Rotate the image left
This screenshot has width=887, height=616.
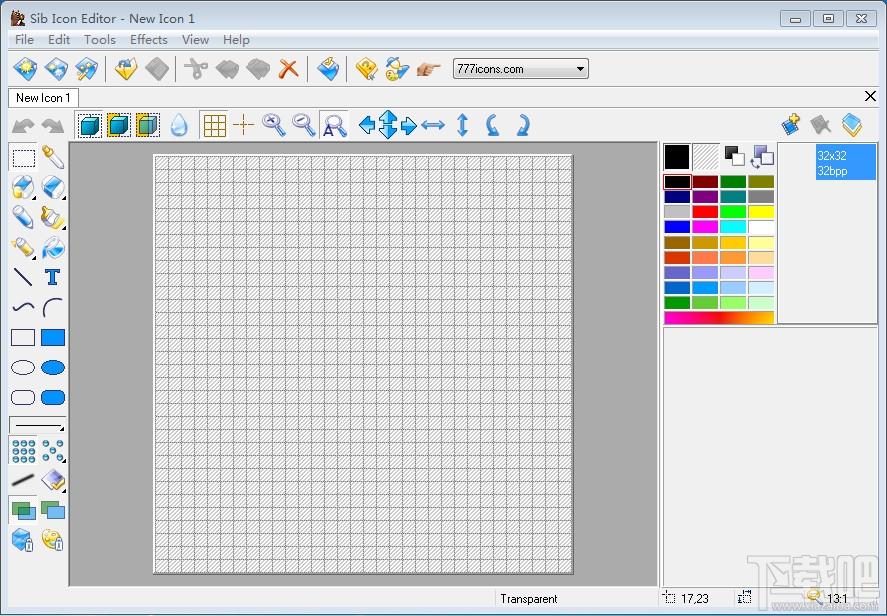click(x=493, y=125)
